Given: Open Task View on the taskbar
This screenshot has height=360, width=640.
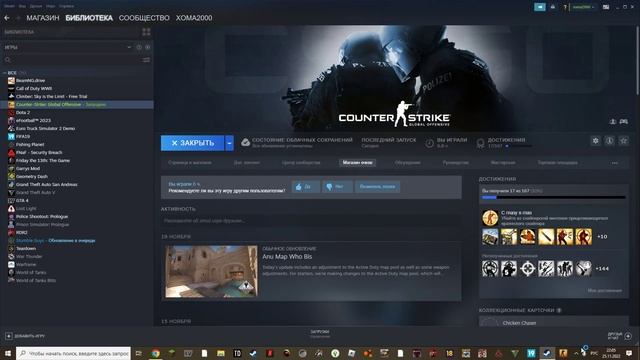Looking at the screenshot, I should point(139,353).
